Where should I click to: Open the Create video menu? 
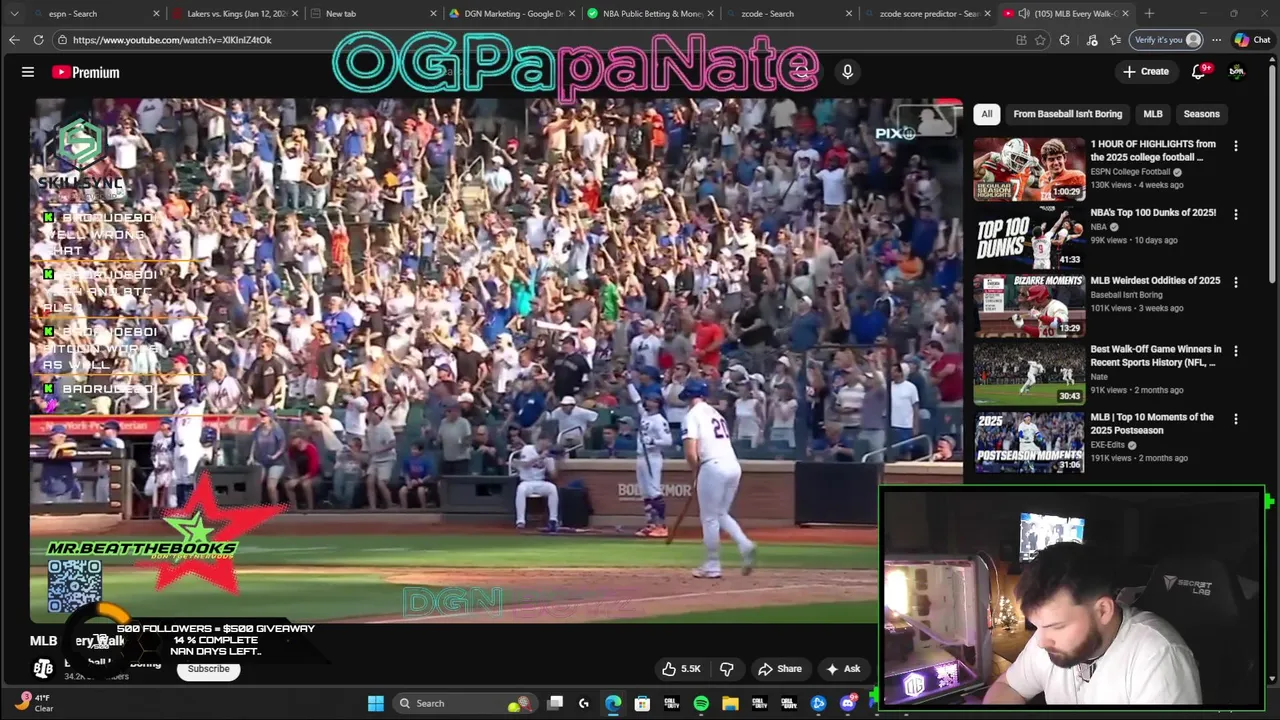click(1146, 71)
